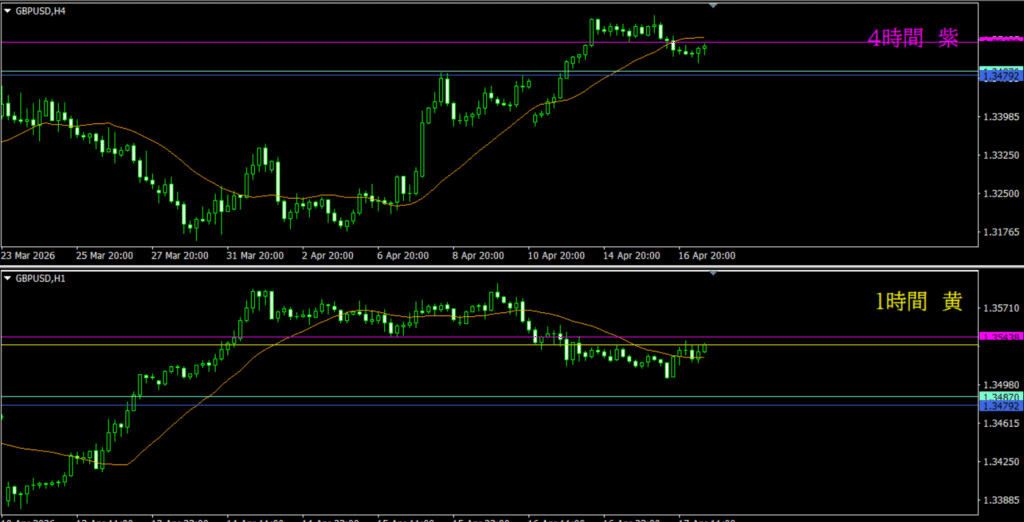Click the green 1.34870 price tag on H1 axis
The height and width of the screenshot is (522, 1024).
coord(1000,397)
